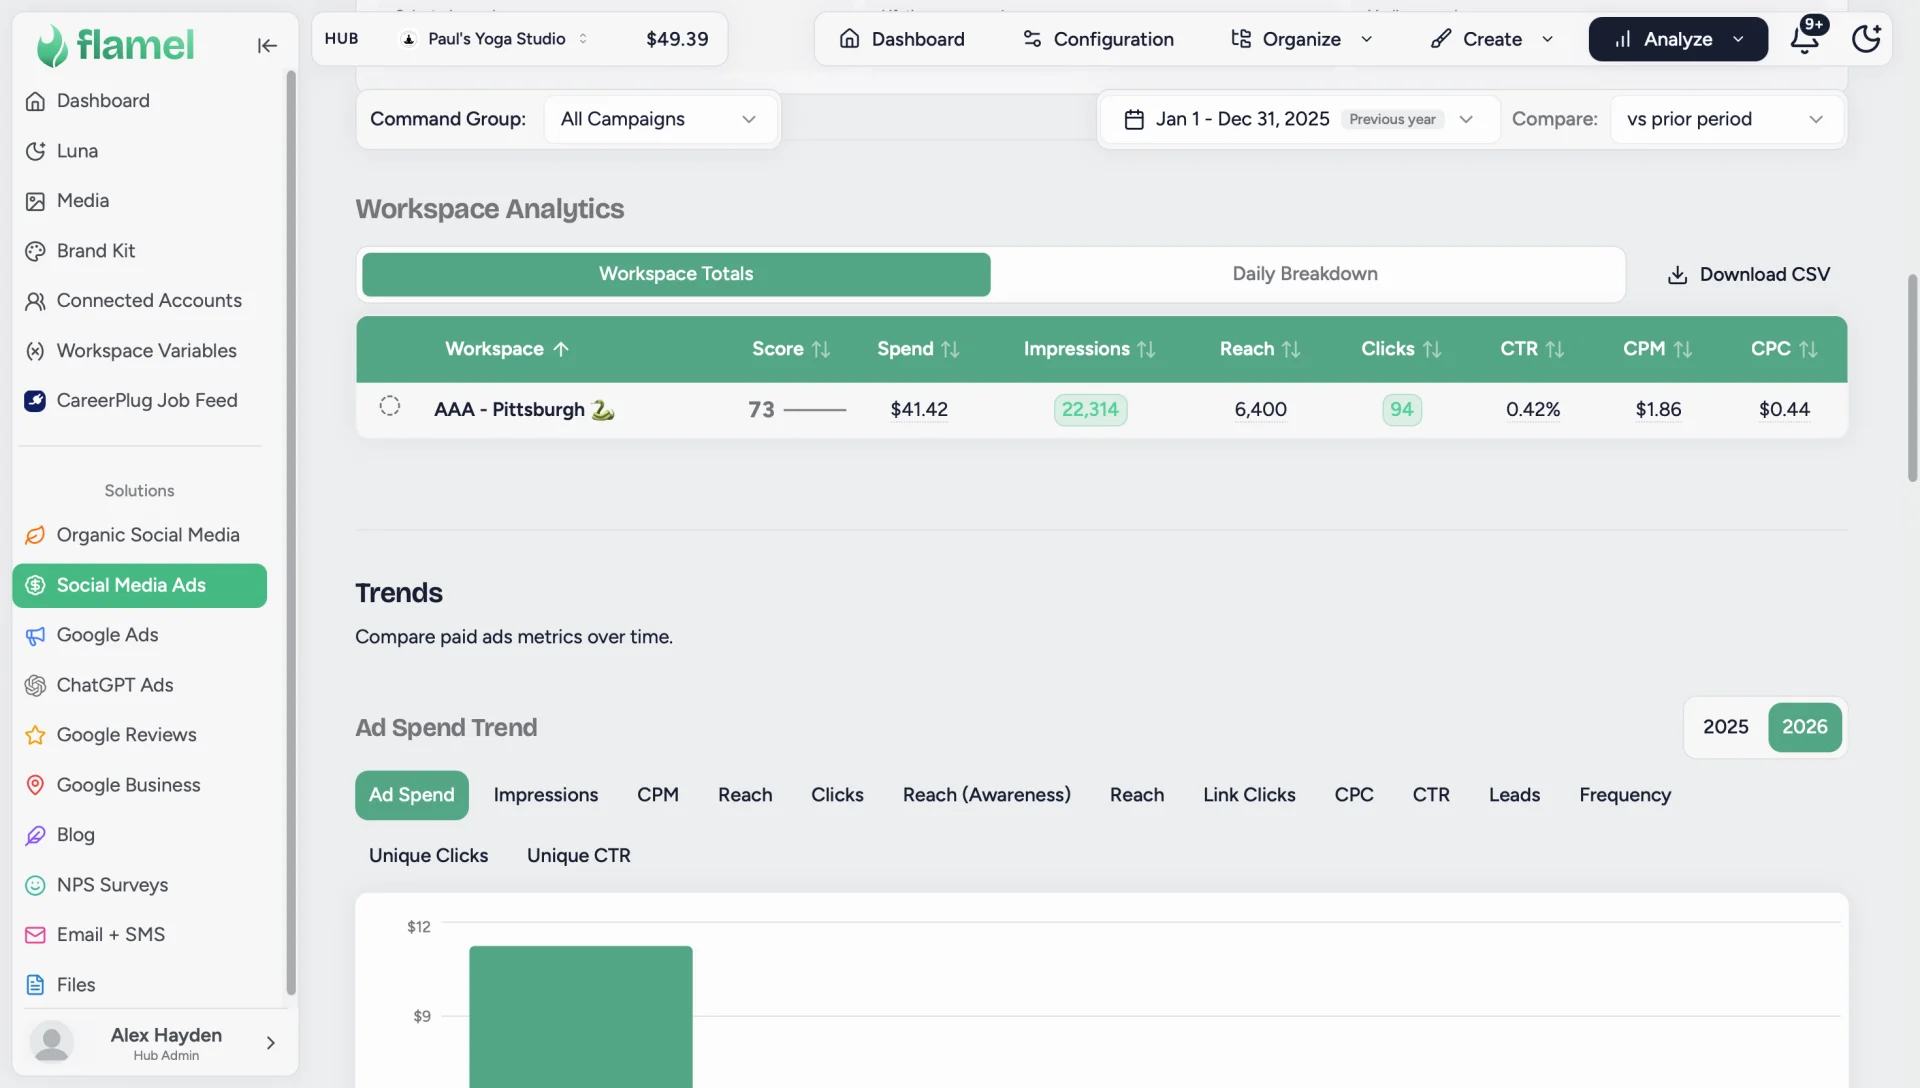The height and width of the screenshot is (1088, 1920).
Task: Toggle dark mode moon icon
Action: 1866,39
